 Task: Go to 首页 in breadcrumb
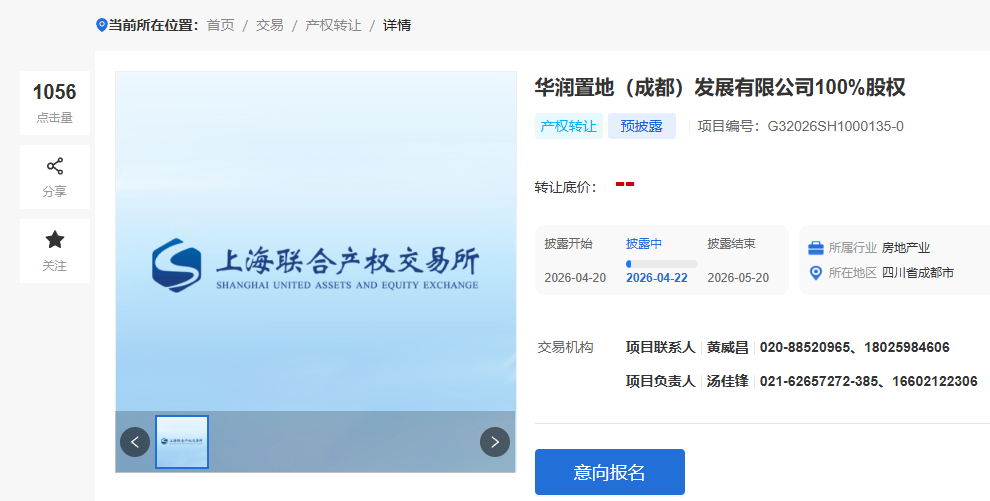point(220,25)
